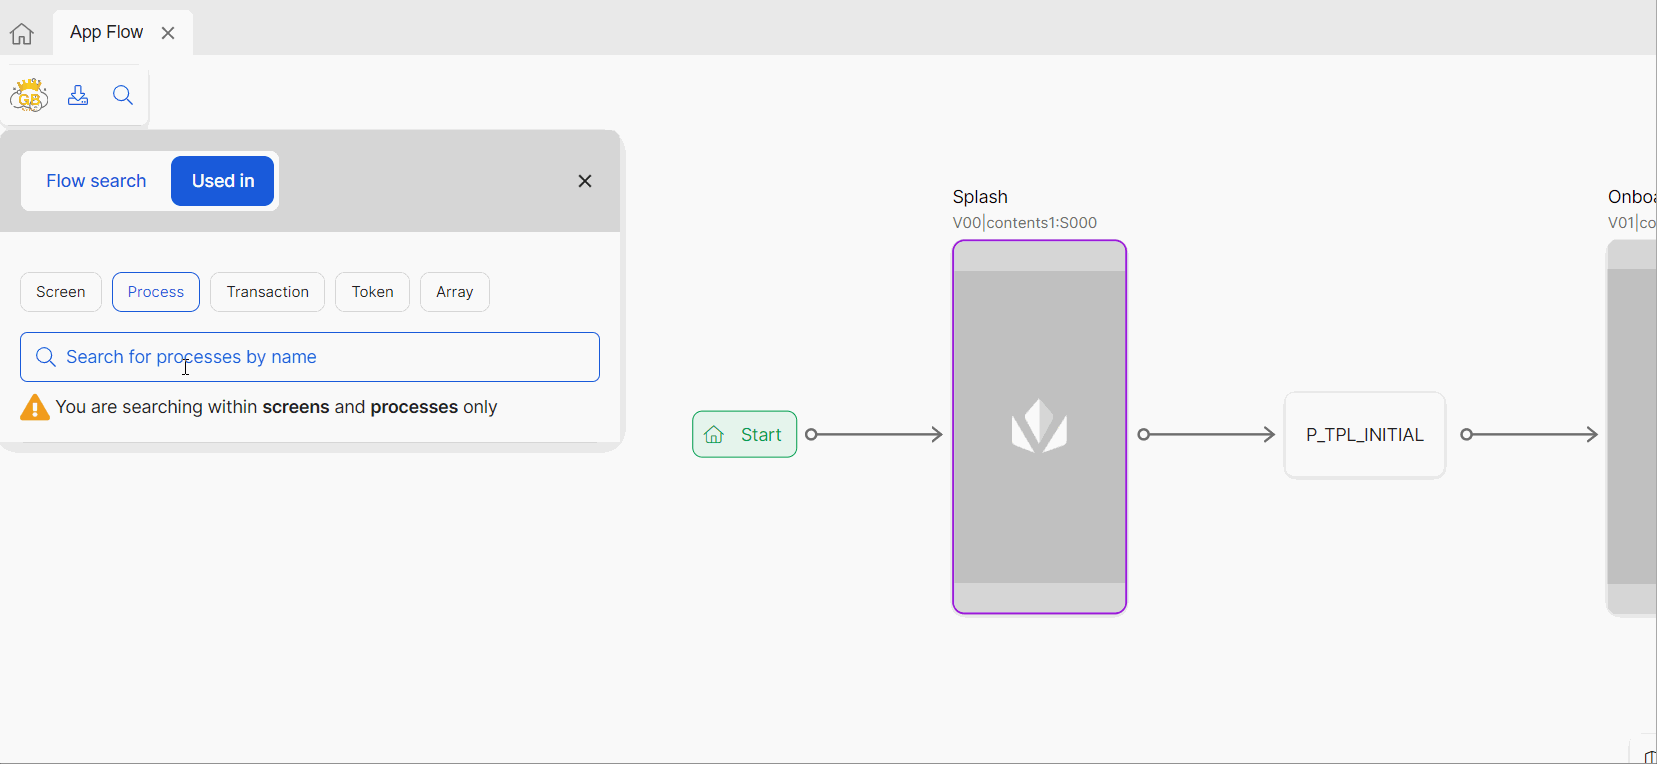This screenshot has height=764, width=1657.
Task: Select the Token filter chip
Action: pyautogui.click(x=372, y=292)
